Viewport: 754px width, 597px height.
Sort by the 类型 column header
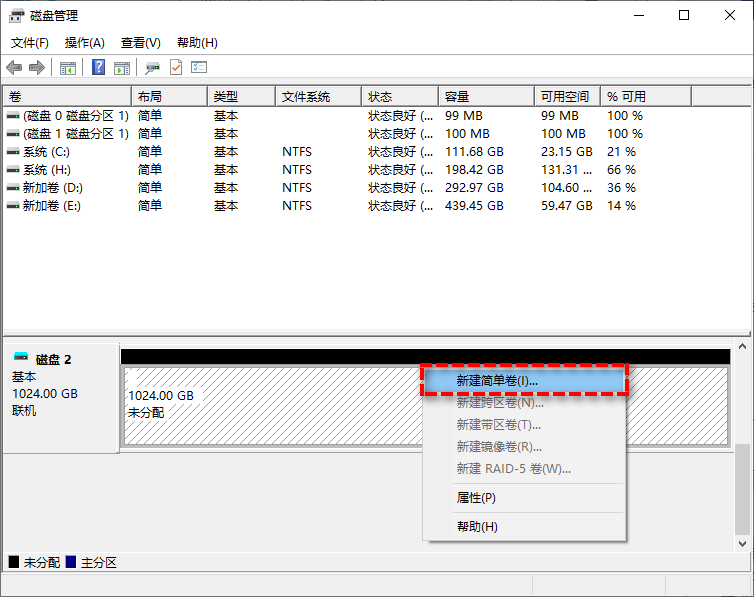click(x=242, y=97)
